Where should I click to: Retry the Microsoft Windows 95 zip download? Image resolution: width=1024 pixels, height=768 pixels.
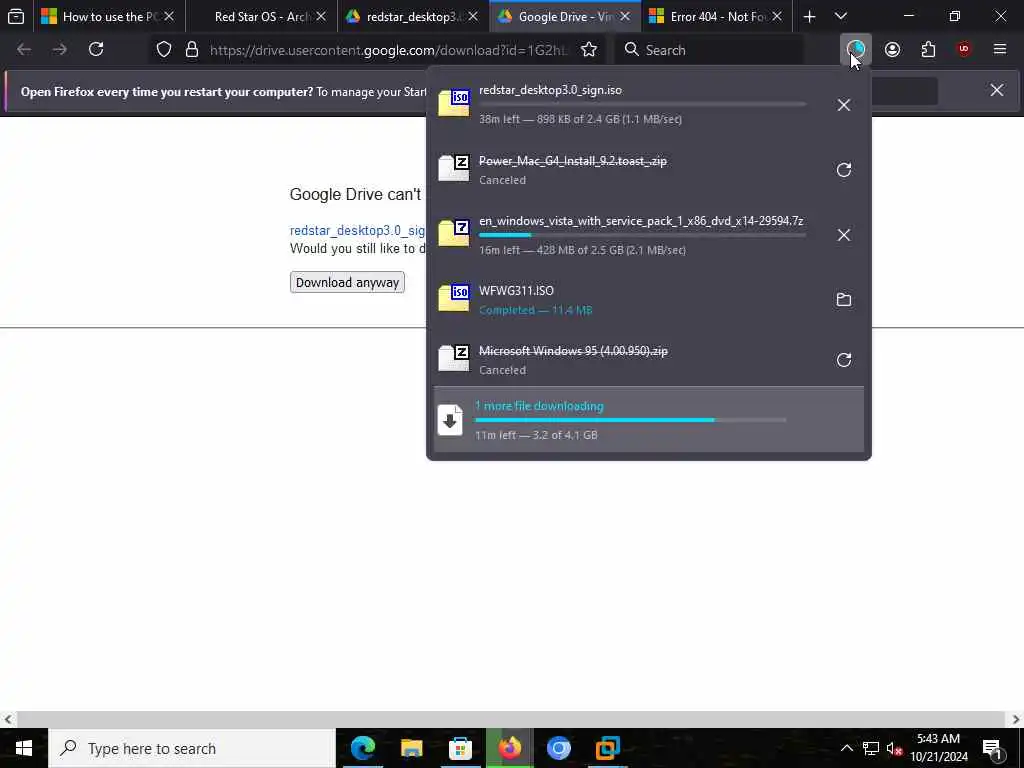click(844, 360)
